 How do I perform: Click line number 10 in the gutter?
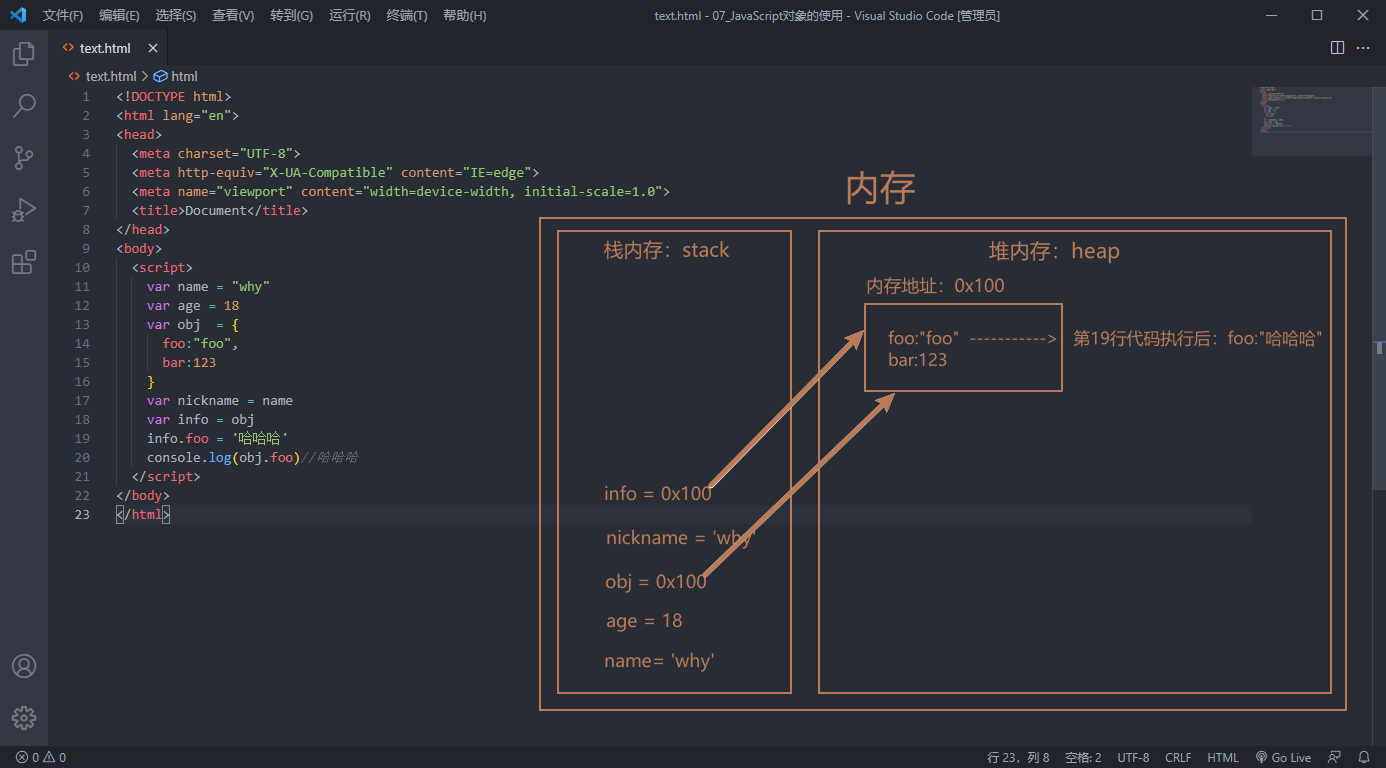82,267
